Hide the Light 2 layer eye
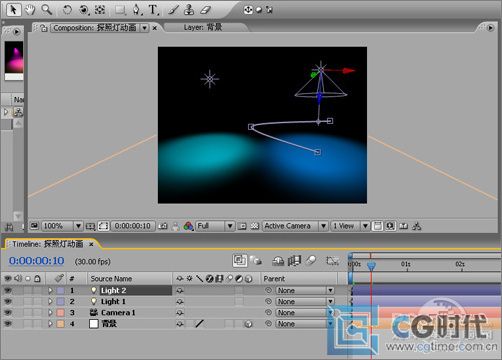This screenshot has width=502, height=360. click(7, 290)
